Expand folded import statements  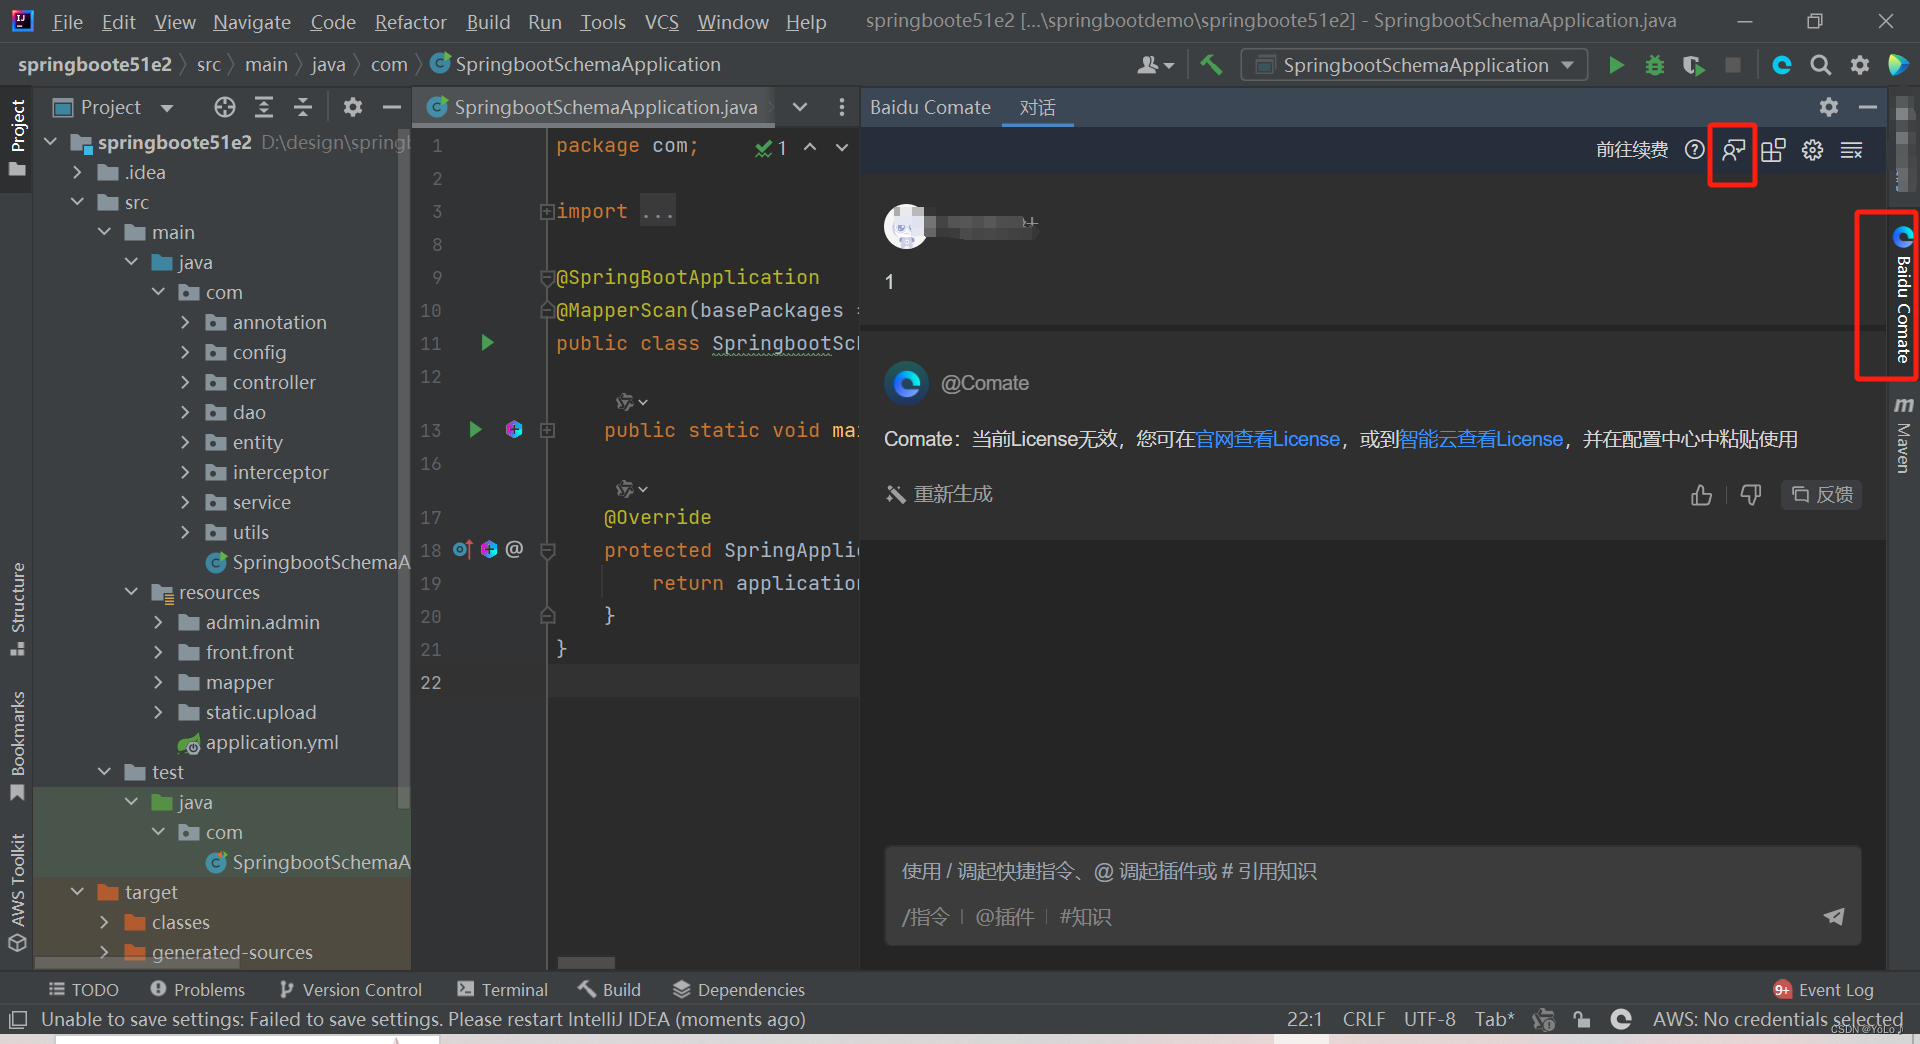click(x=546, y=211)
